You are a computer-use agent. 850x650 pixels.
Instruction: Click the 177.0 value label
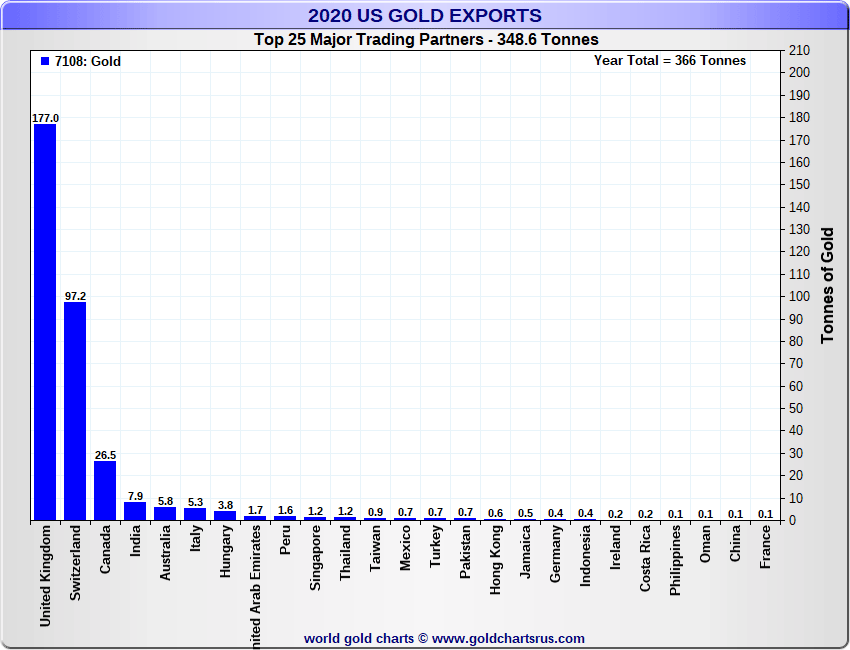click(45, 118)
